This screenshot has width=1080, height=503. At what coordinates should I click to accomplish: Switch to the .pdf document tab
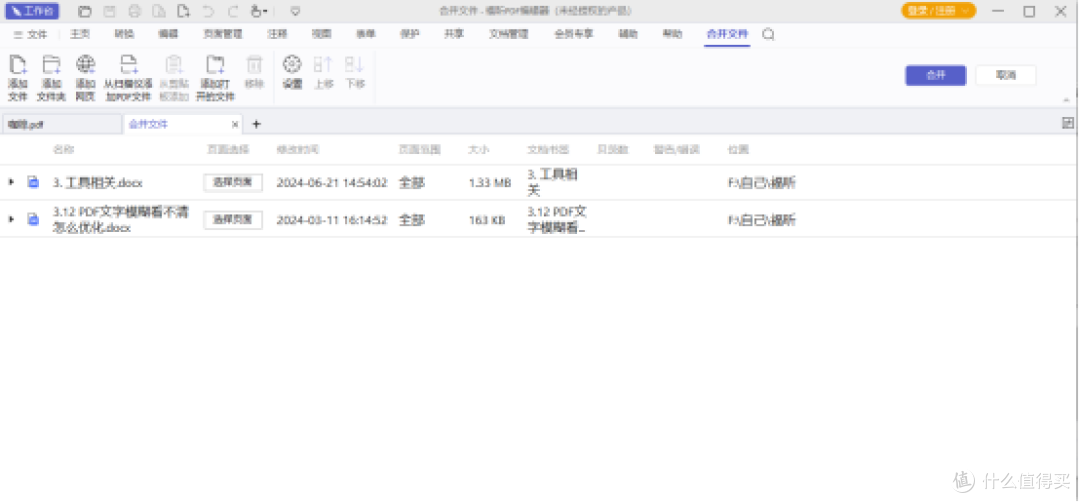(61, 124)
